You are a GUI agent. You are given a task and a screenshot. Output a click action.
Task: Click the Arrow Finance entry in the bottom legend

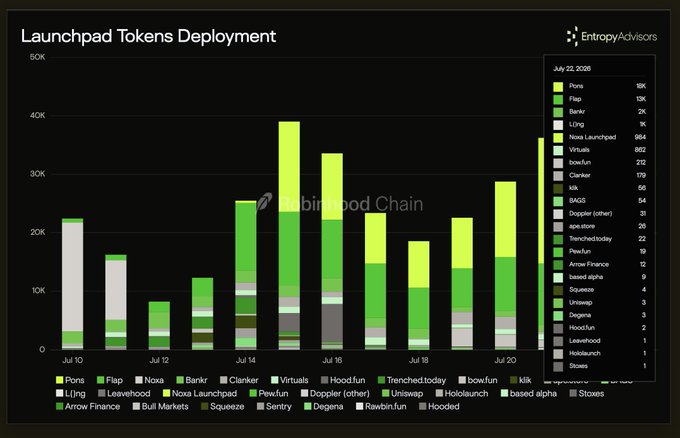click(88, 406)
